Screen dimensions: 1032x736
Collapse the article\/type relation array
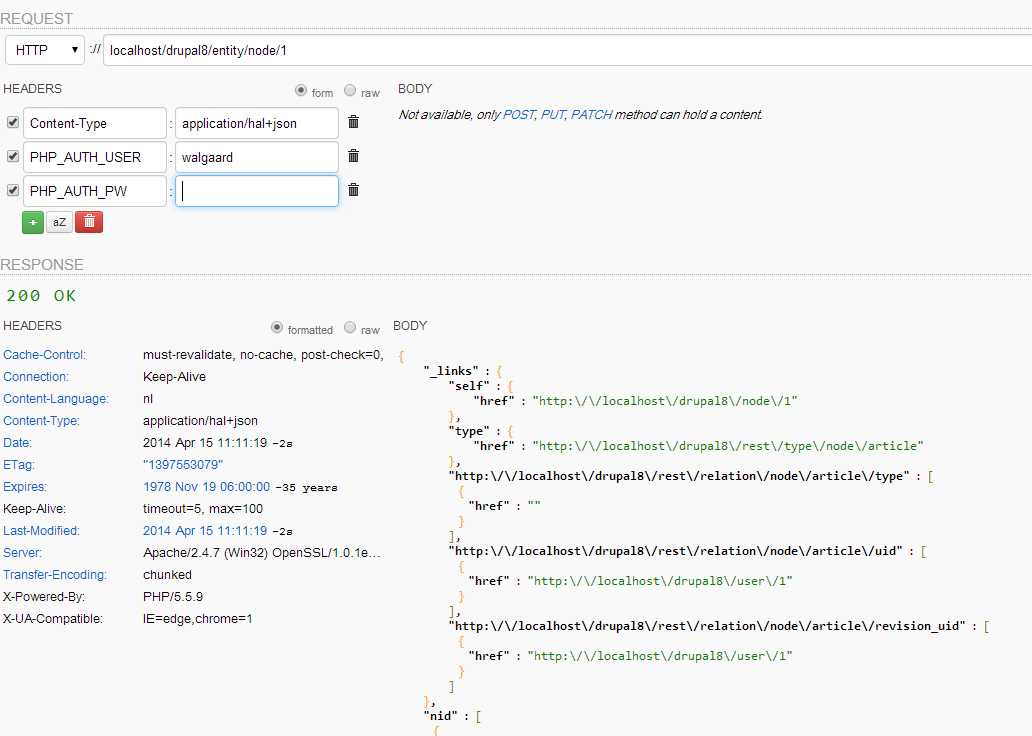pos(931,476)
